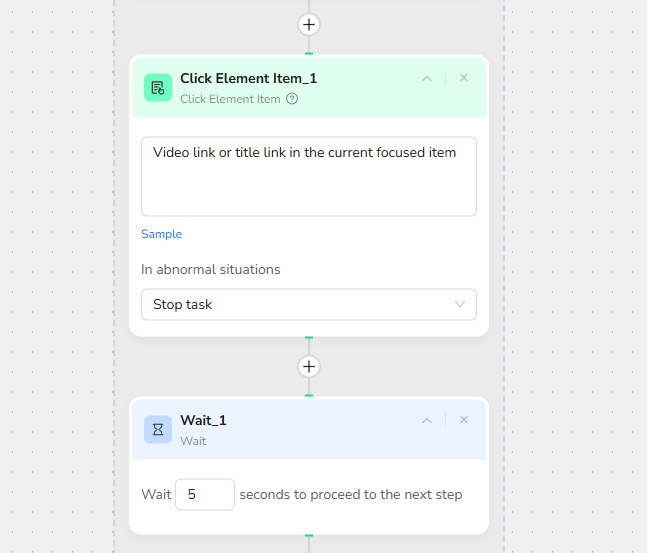Select the Click Element Item_1 title

pos(248,78)
